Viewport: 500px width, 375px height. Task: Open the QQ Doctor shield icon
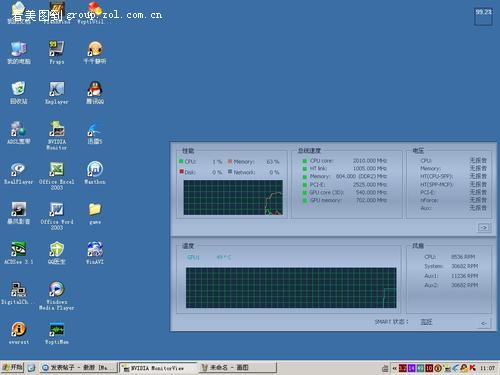pyautogui.click(x=57, y=253)
